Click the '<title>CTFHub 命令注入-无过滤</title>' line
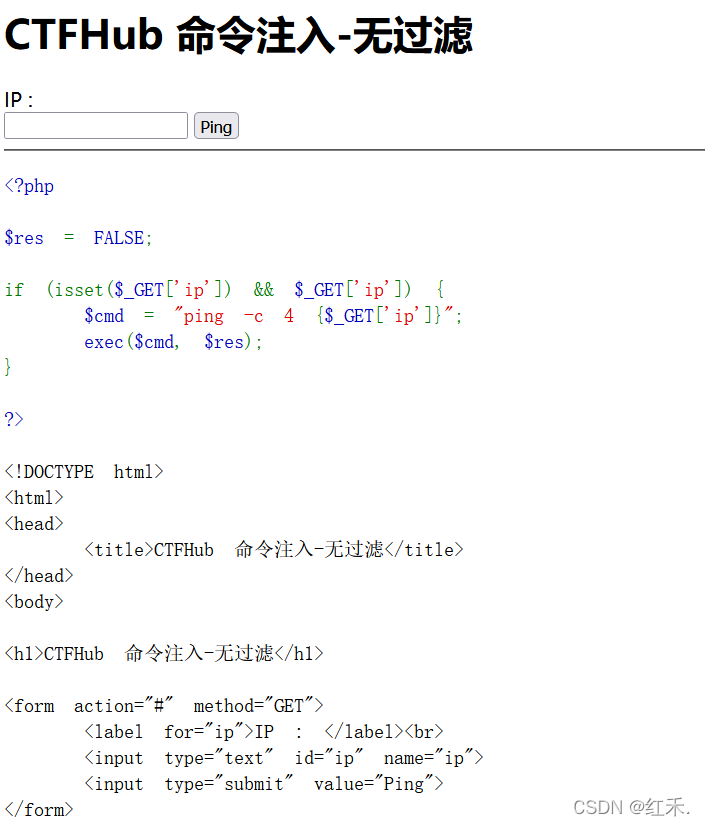This screenshot has height=826, width=705. tap(274, 549)
